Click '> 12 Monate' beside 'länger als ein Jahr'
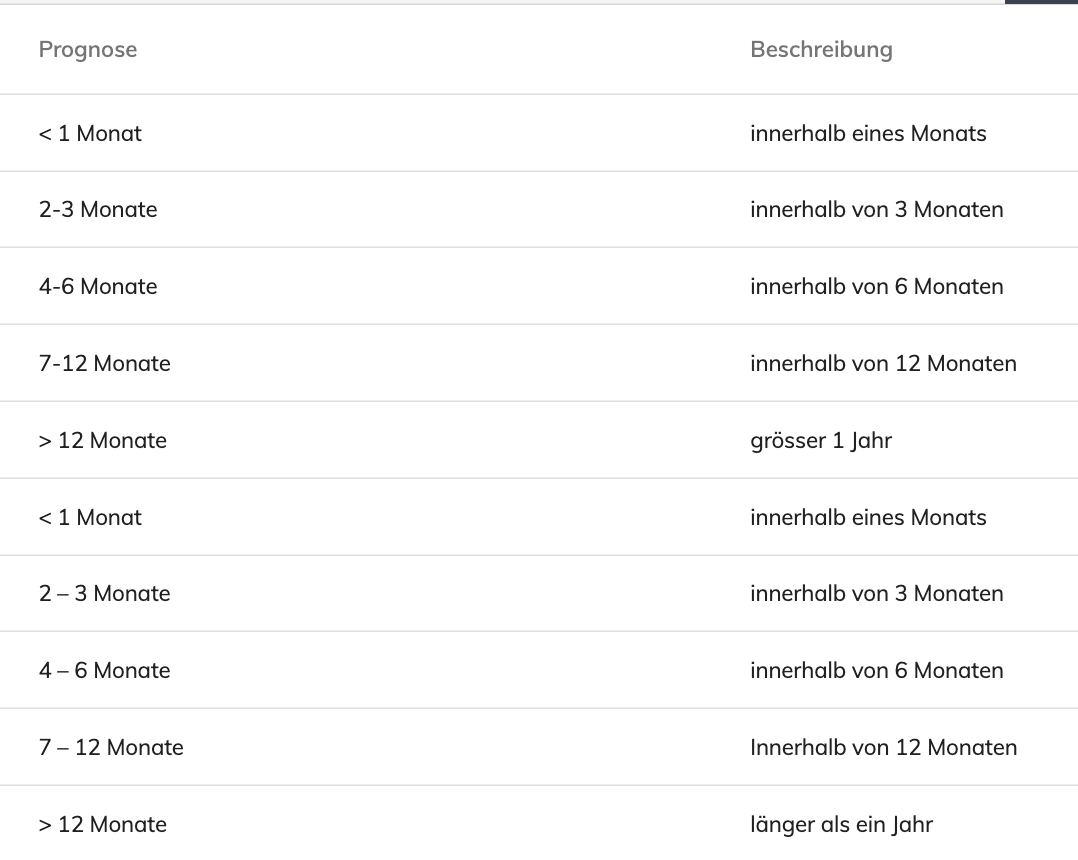This screenshot has width=1078, height=860. pos(102,824)
